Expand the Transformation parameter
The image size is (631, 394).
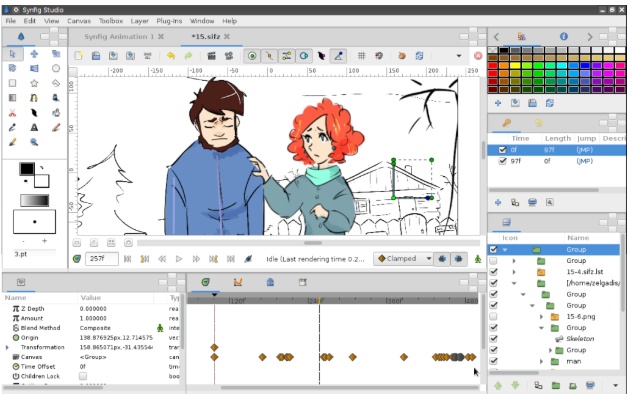coord(7,347)
